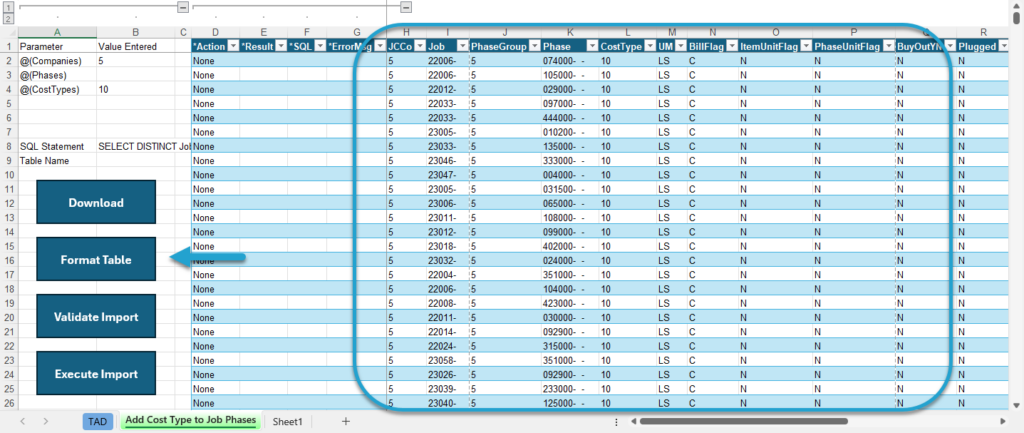Image resolution: width=1024 pixels, height=433 pixels.
Task: Collapse the column group ending above column H
Action: tap(406, 7)
